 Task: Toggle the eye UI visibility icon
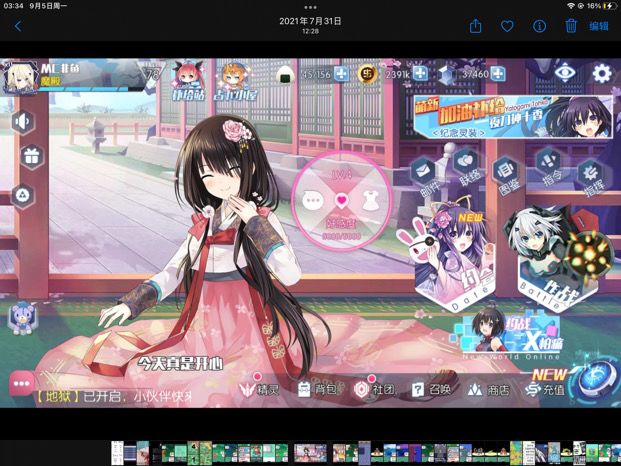click(x=565, y=73)
